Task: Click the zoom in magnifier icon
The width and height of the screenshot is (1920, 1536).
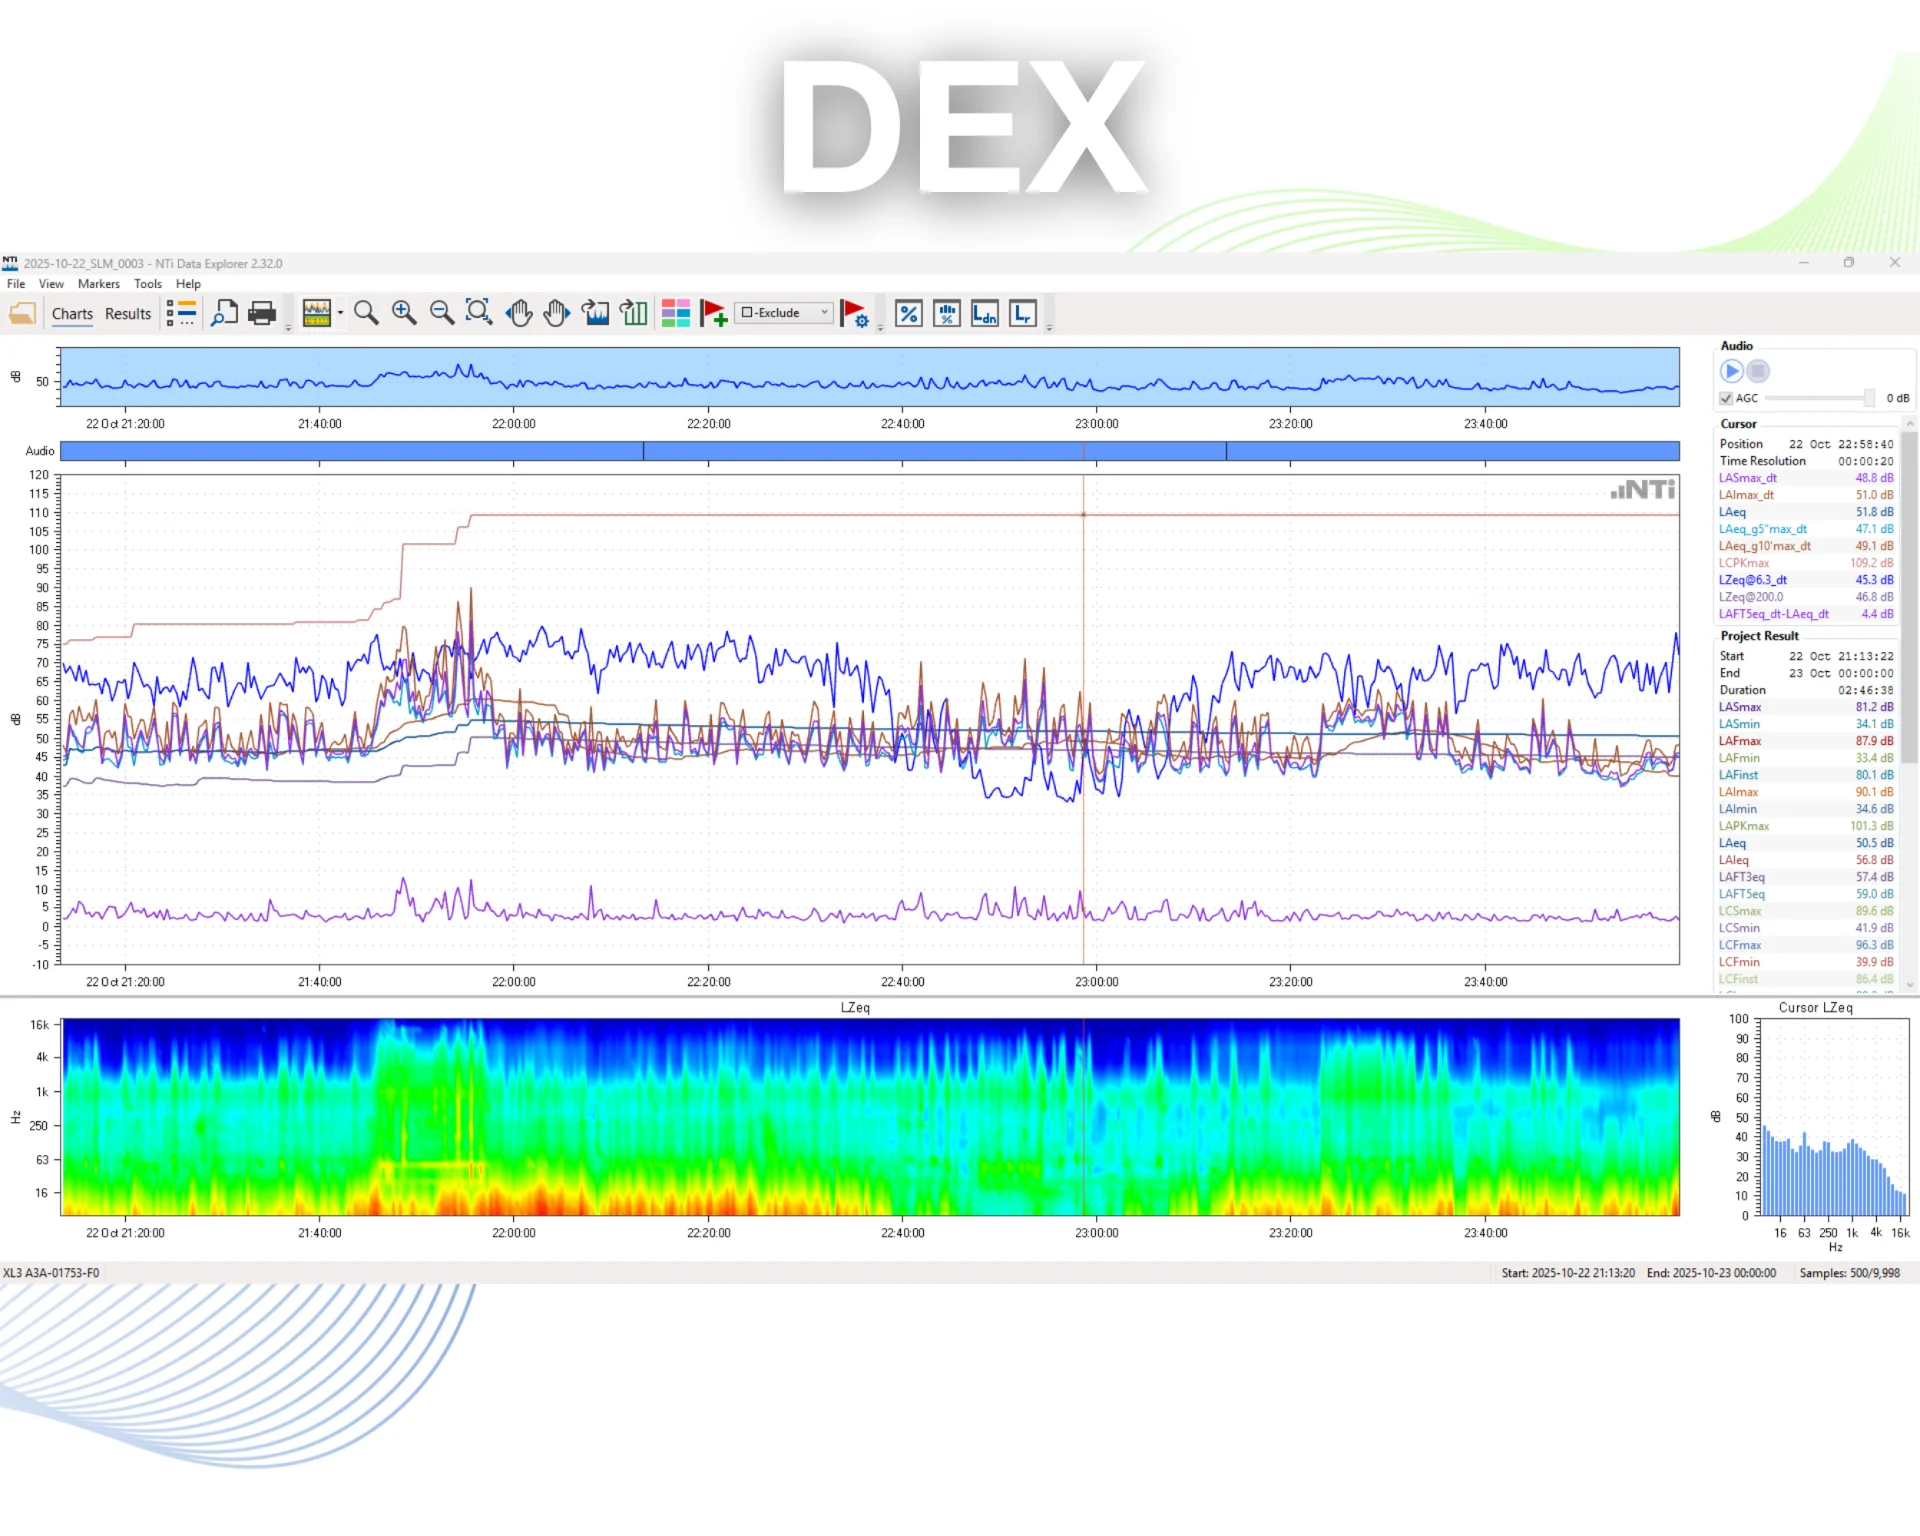Action: pos(404,314)
